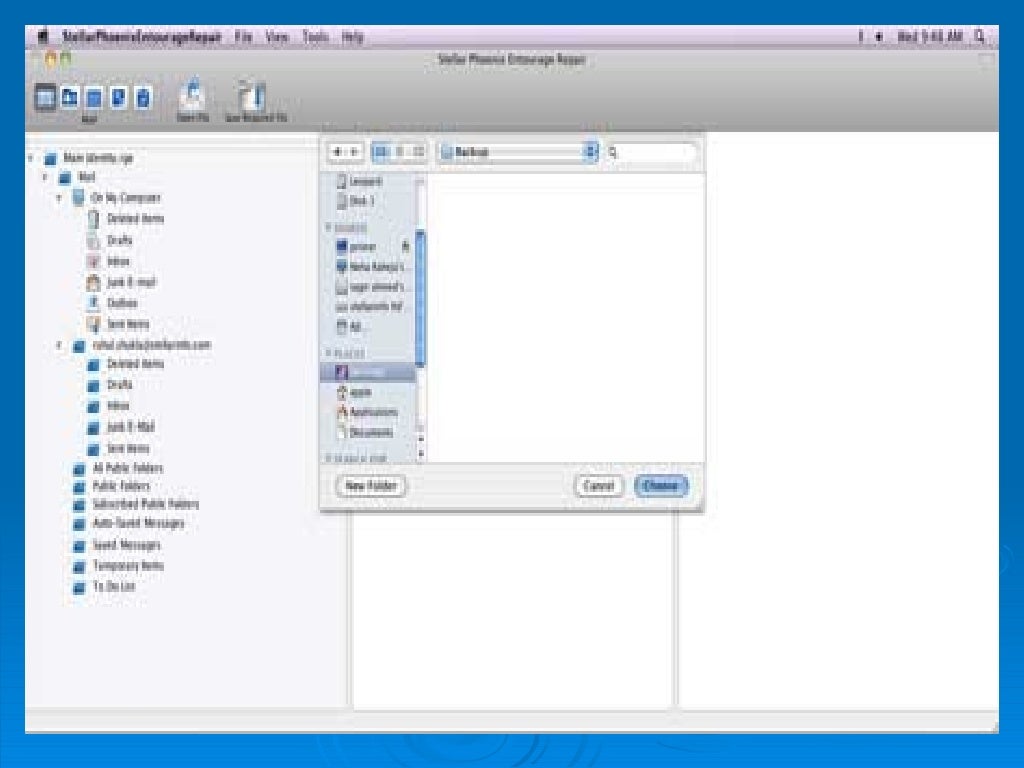Select Junk E-Mail under the email account
The height and width of the screenshot is (768, 1024).
tap(121, 427)
